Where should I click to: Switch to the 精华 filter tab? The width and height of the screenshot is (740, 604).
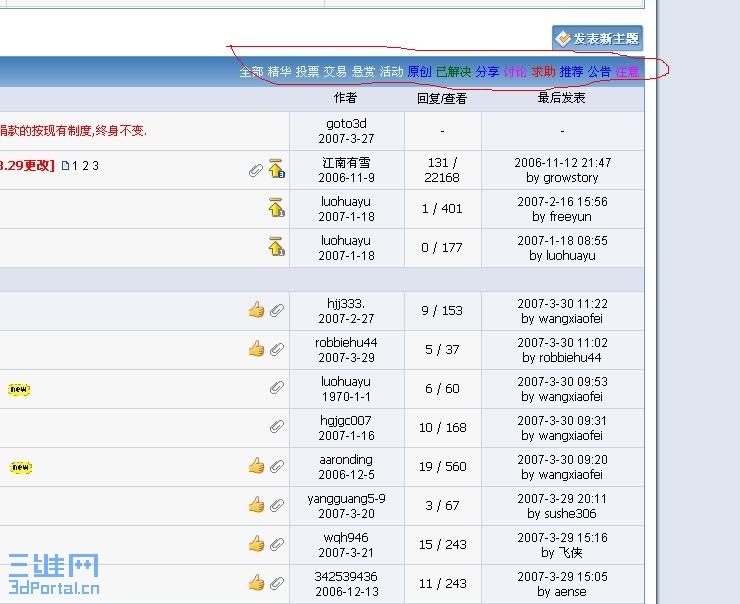tap(279, 72)
